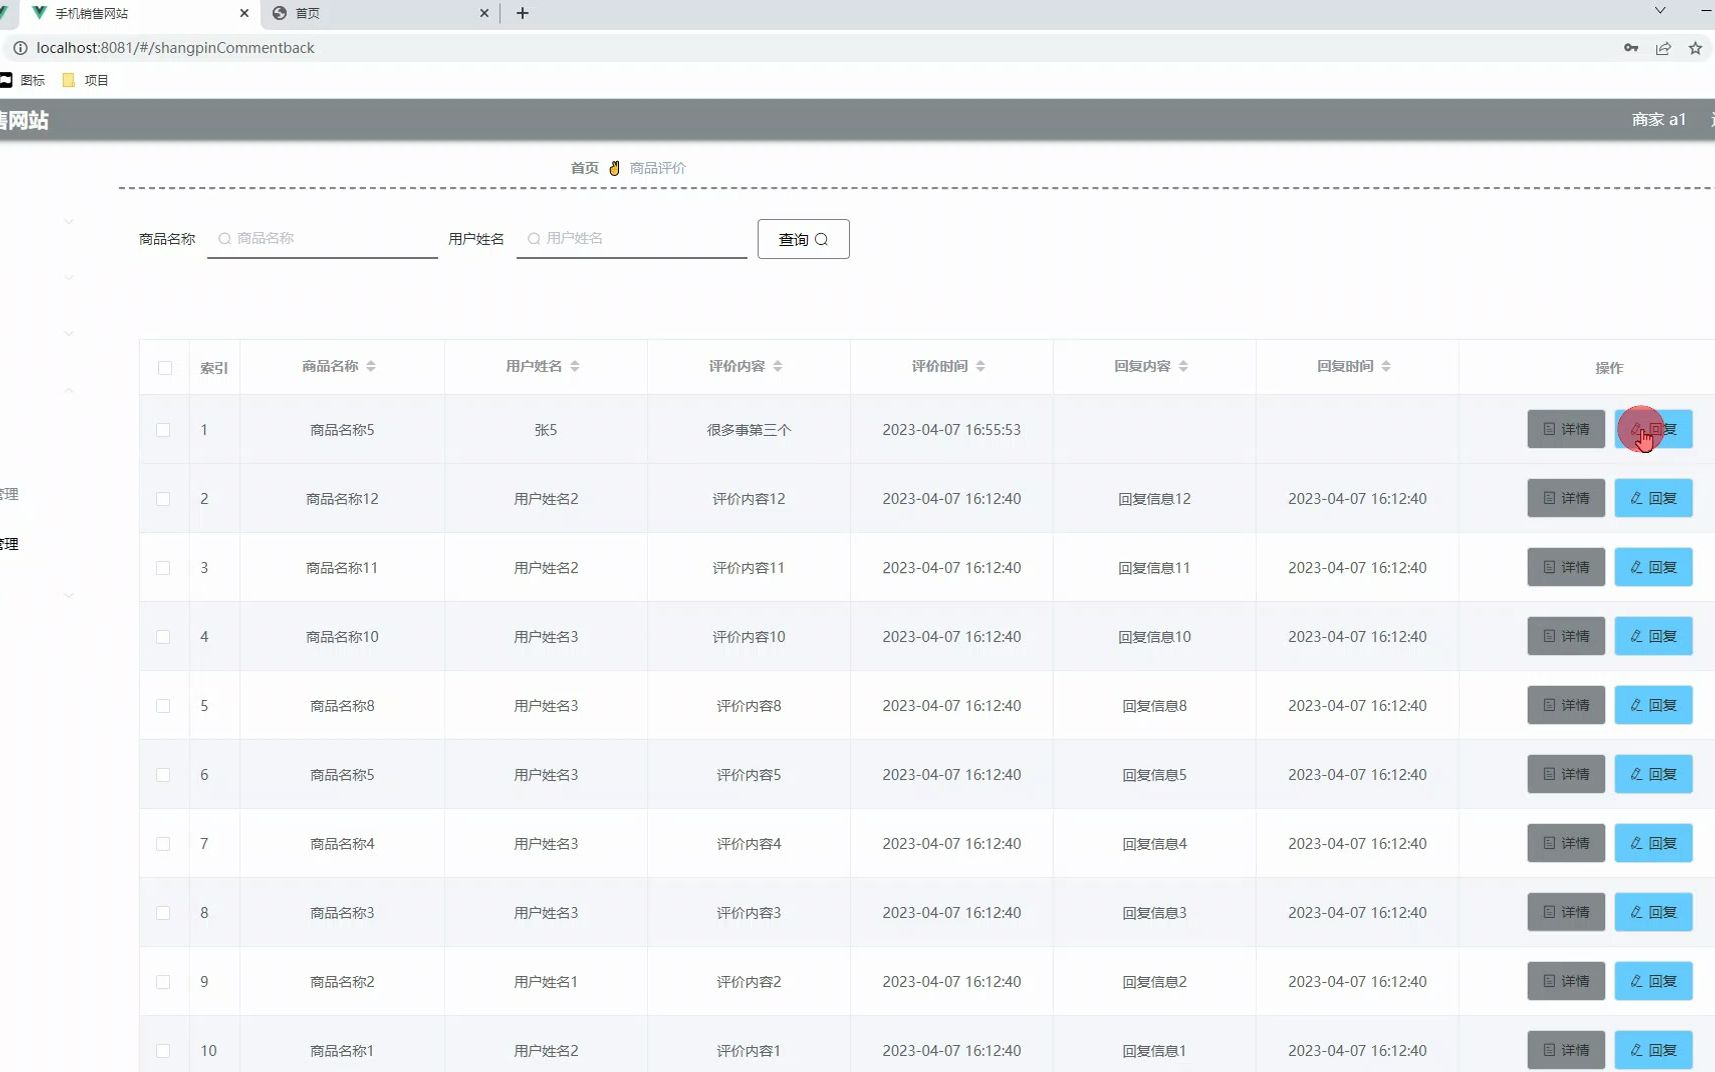
Task: Click the site info icon beside localhost:8081
Action: click(19, 47)
